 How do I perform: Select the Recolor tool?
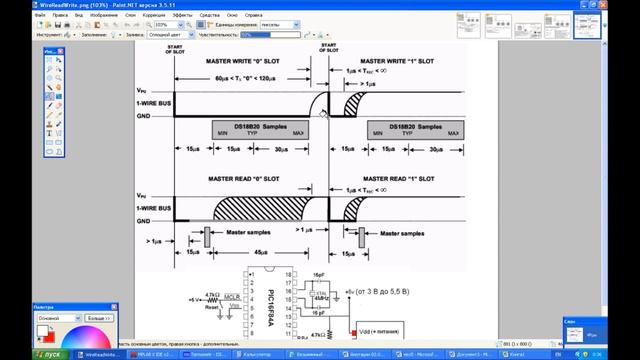click(x=59, y=124)
